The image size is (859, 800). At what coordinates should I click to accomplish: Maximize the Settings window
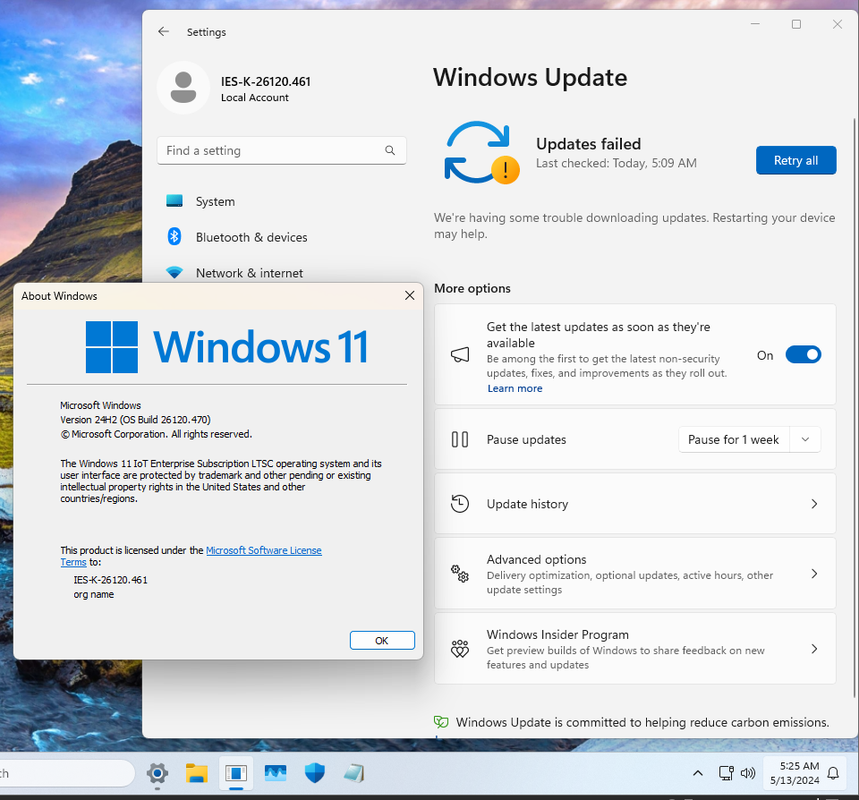point(796,24)
